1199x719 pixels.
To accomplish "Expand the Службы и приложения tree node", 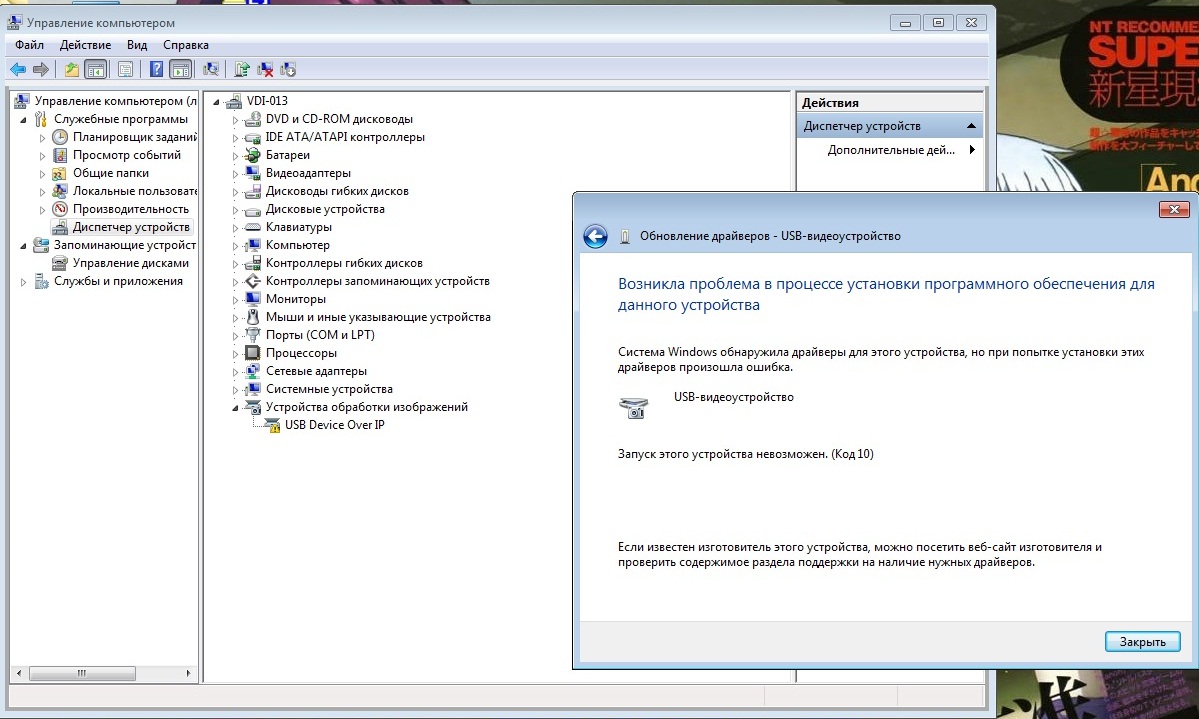I will click(x=24, y=282).
